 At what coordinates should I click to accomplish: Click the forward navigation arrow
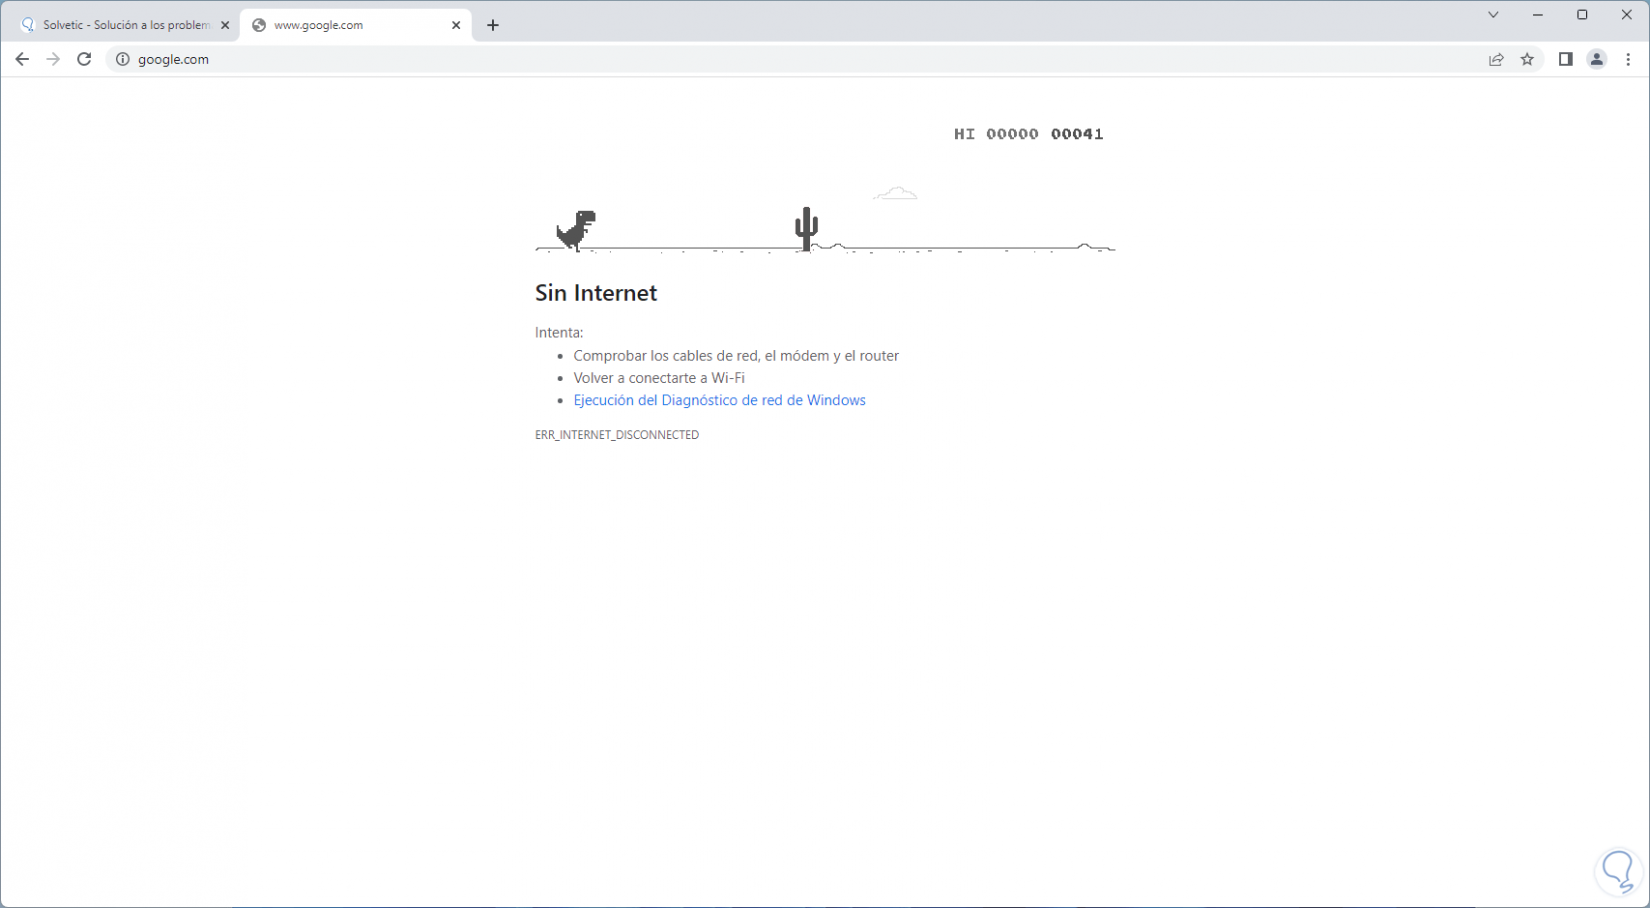53,59
